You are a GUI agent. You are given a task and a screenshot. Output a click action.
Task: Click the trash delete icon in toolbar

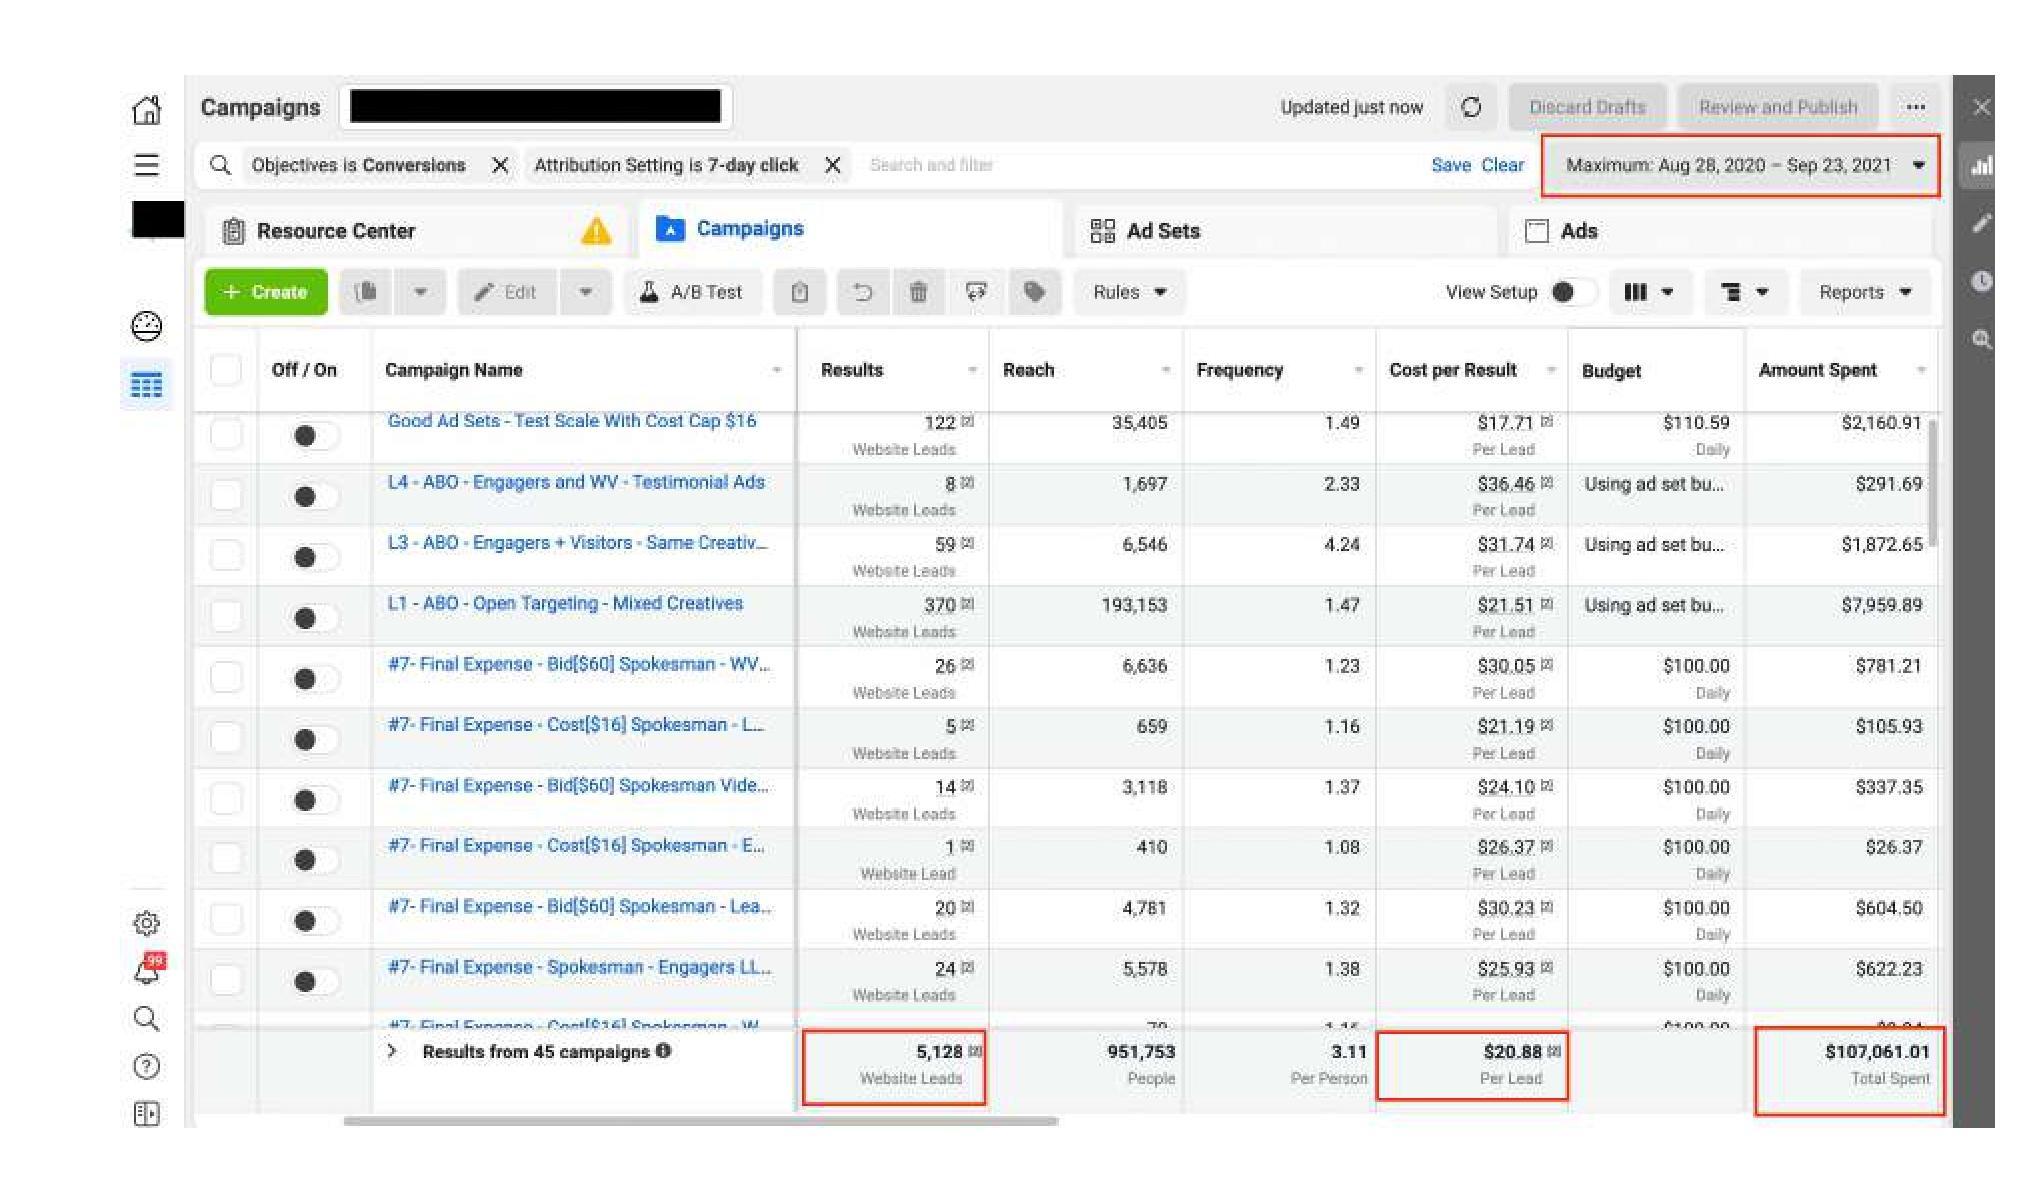pos(918,292)
